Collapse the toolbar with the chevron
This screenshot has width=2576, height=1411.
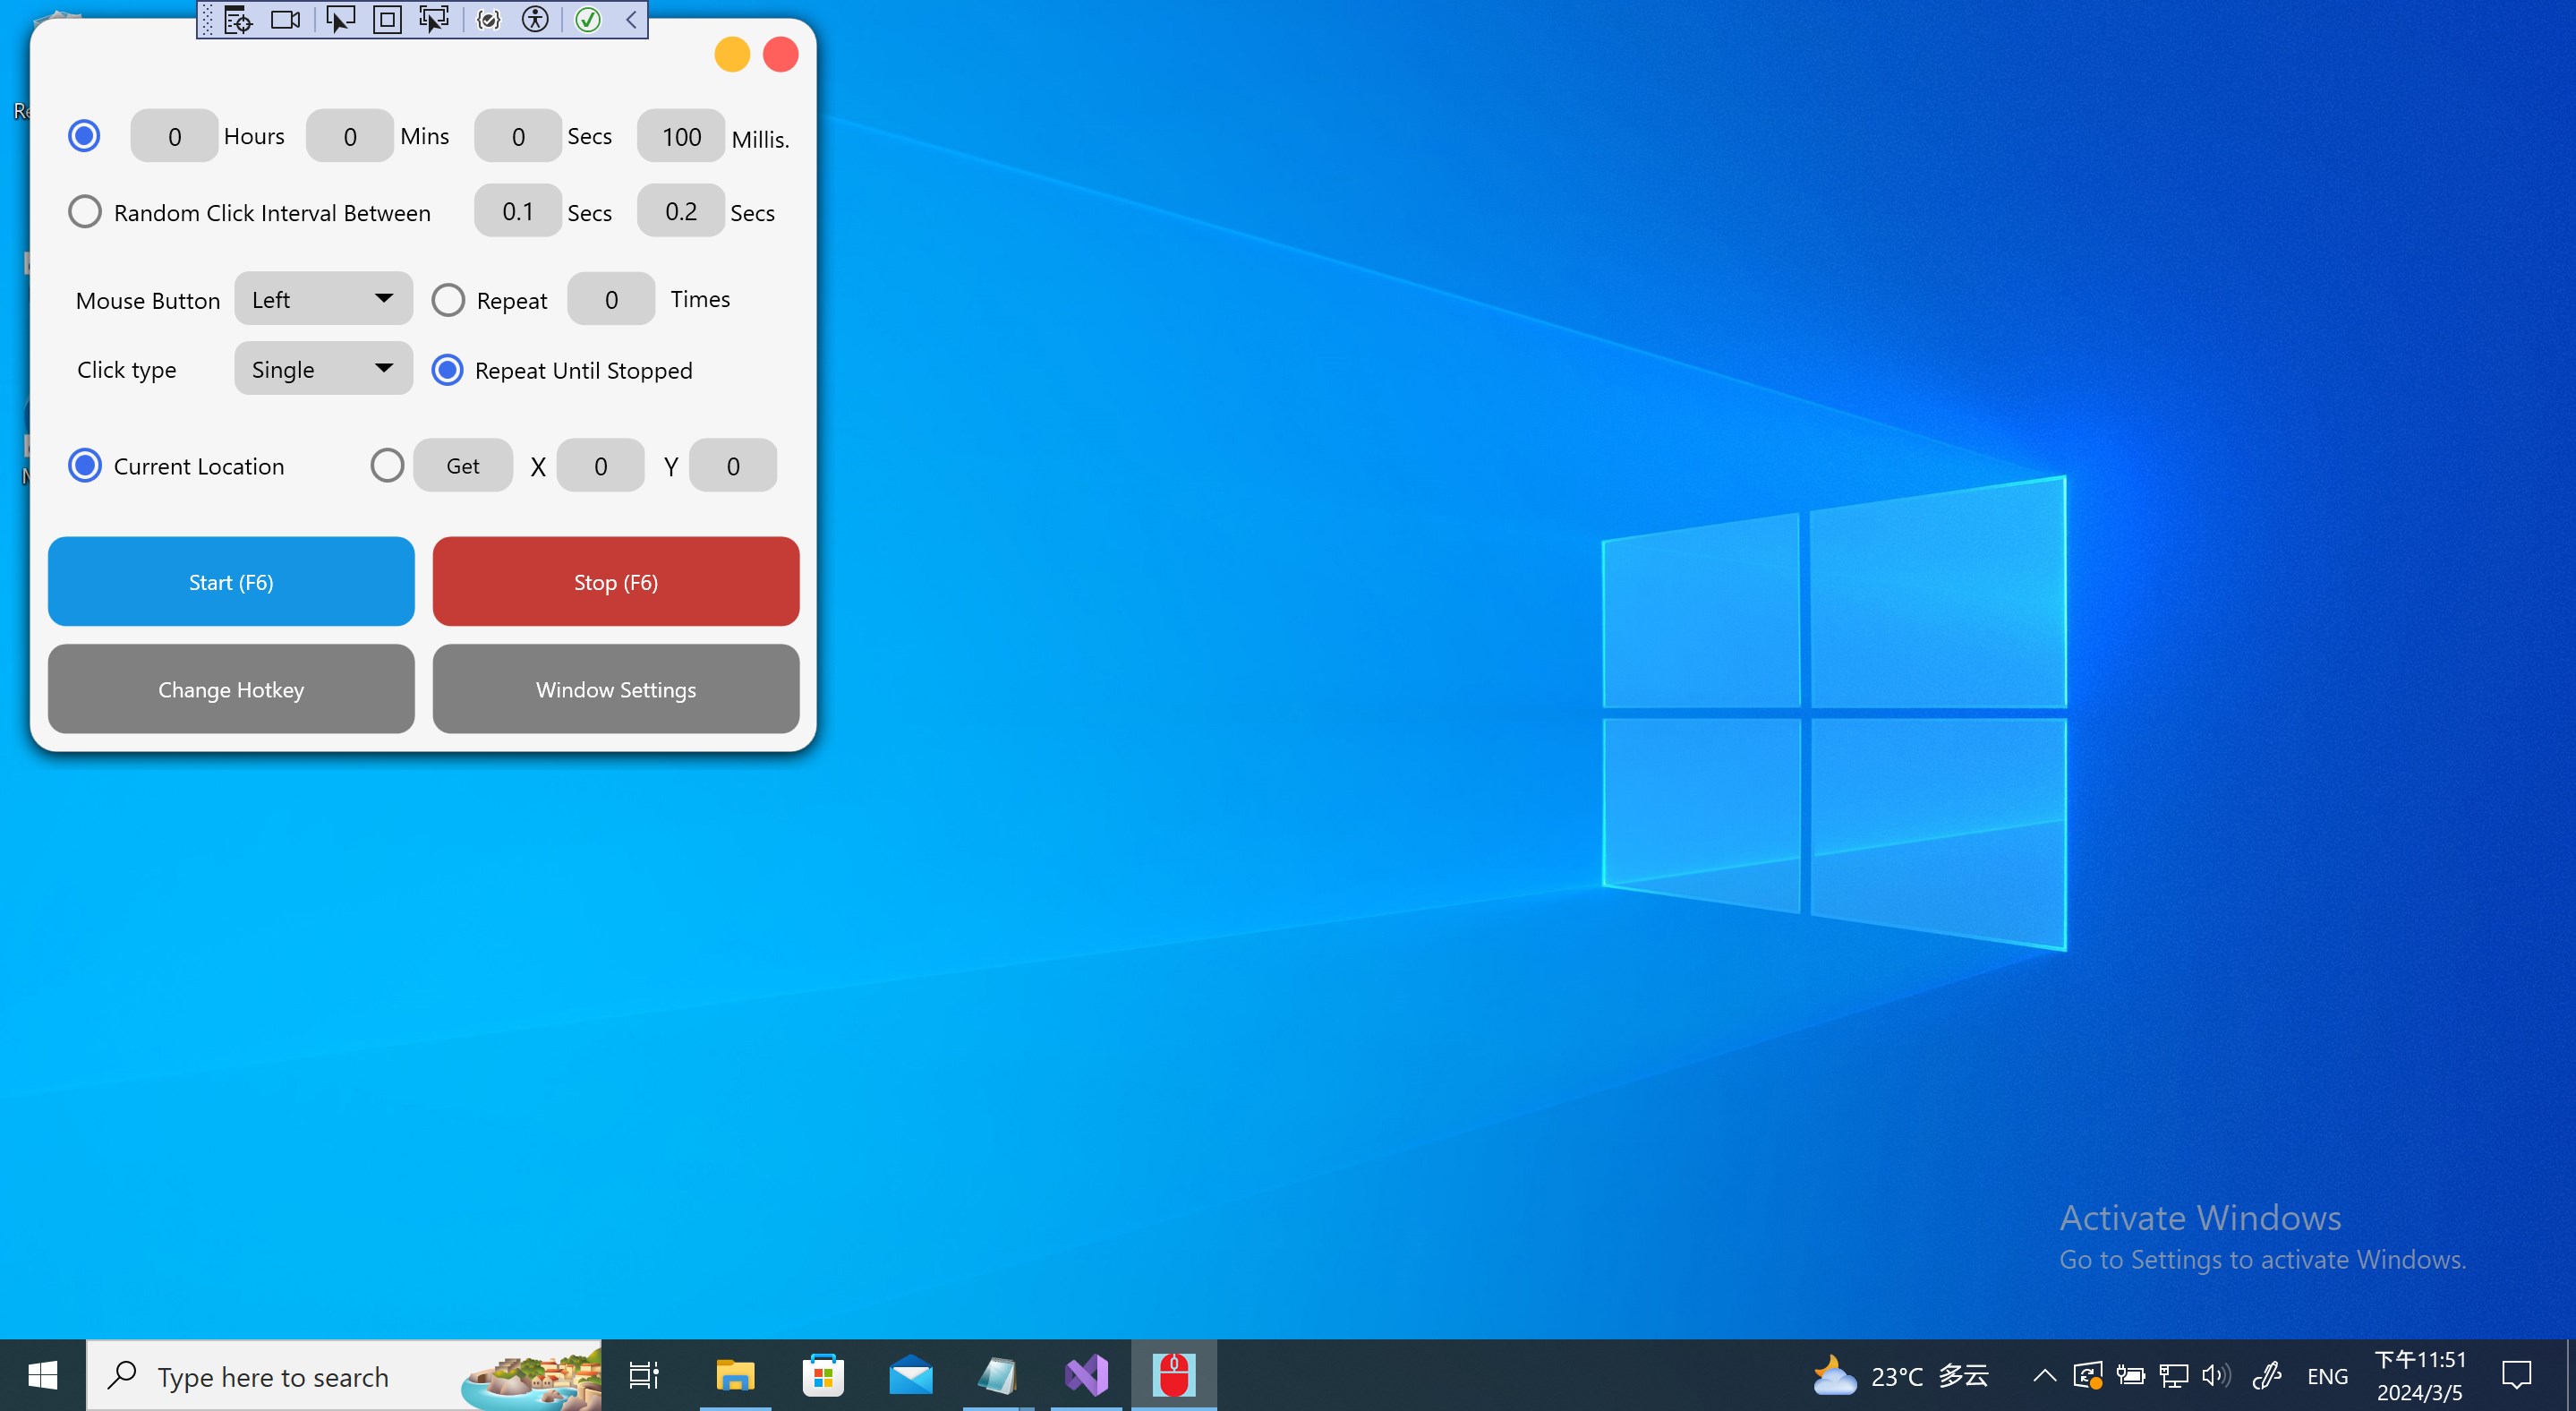pos(630,19)
